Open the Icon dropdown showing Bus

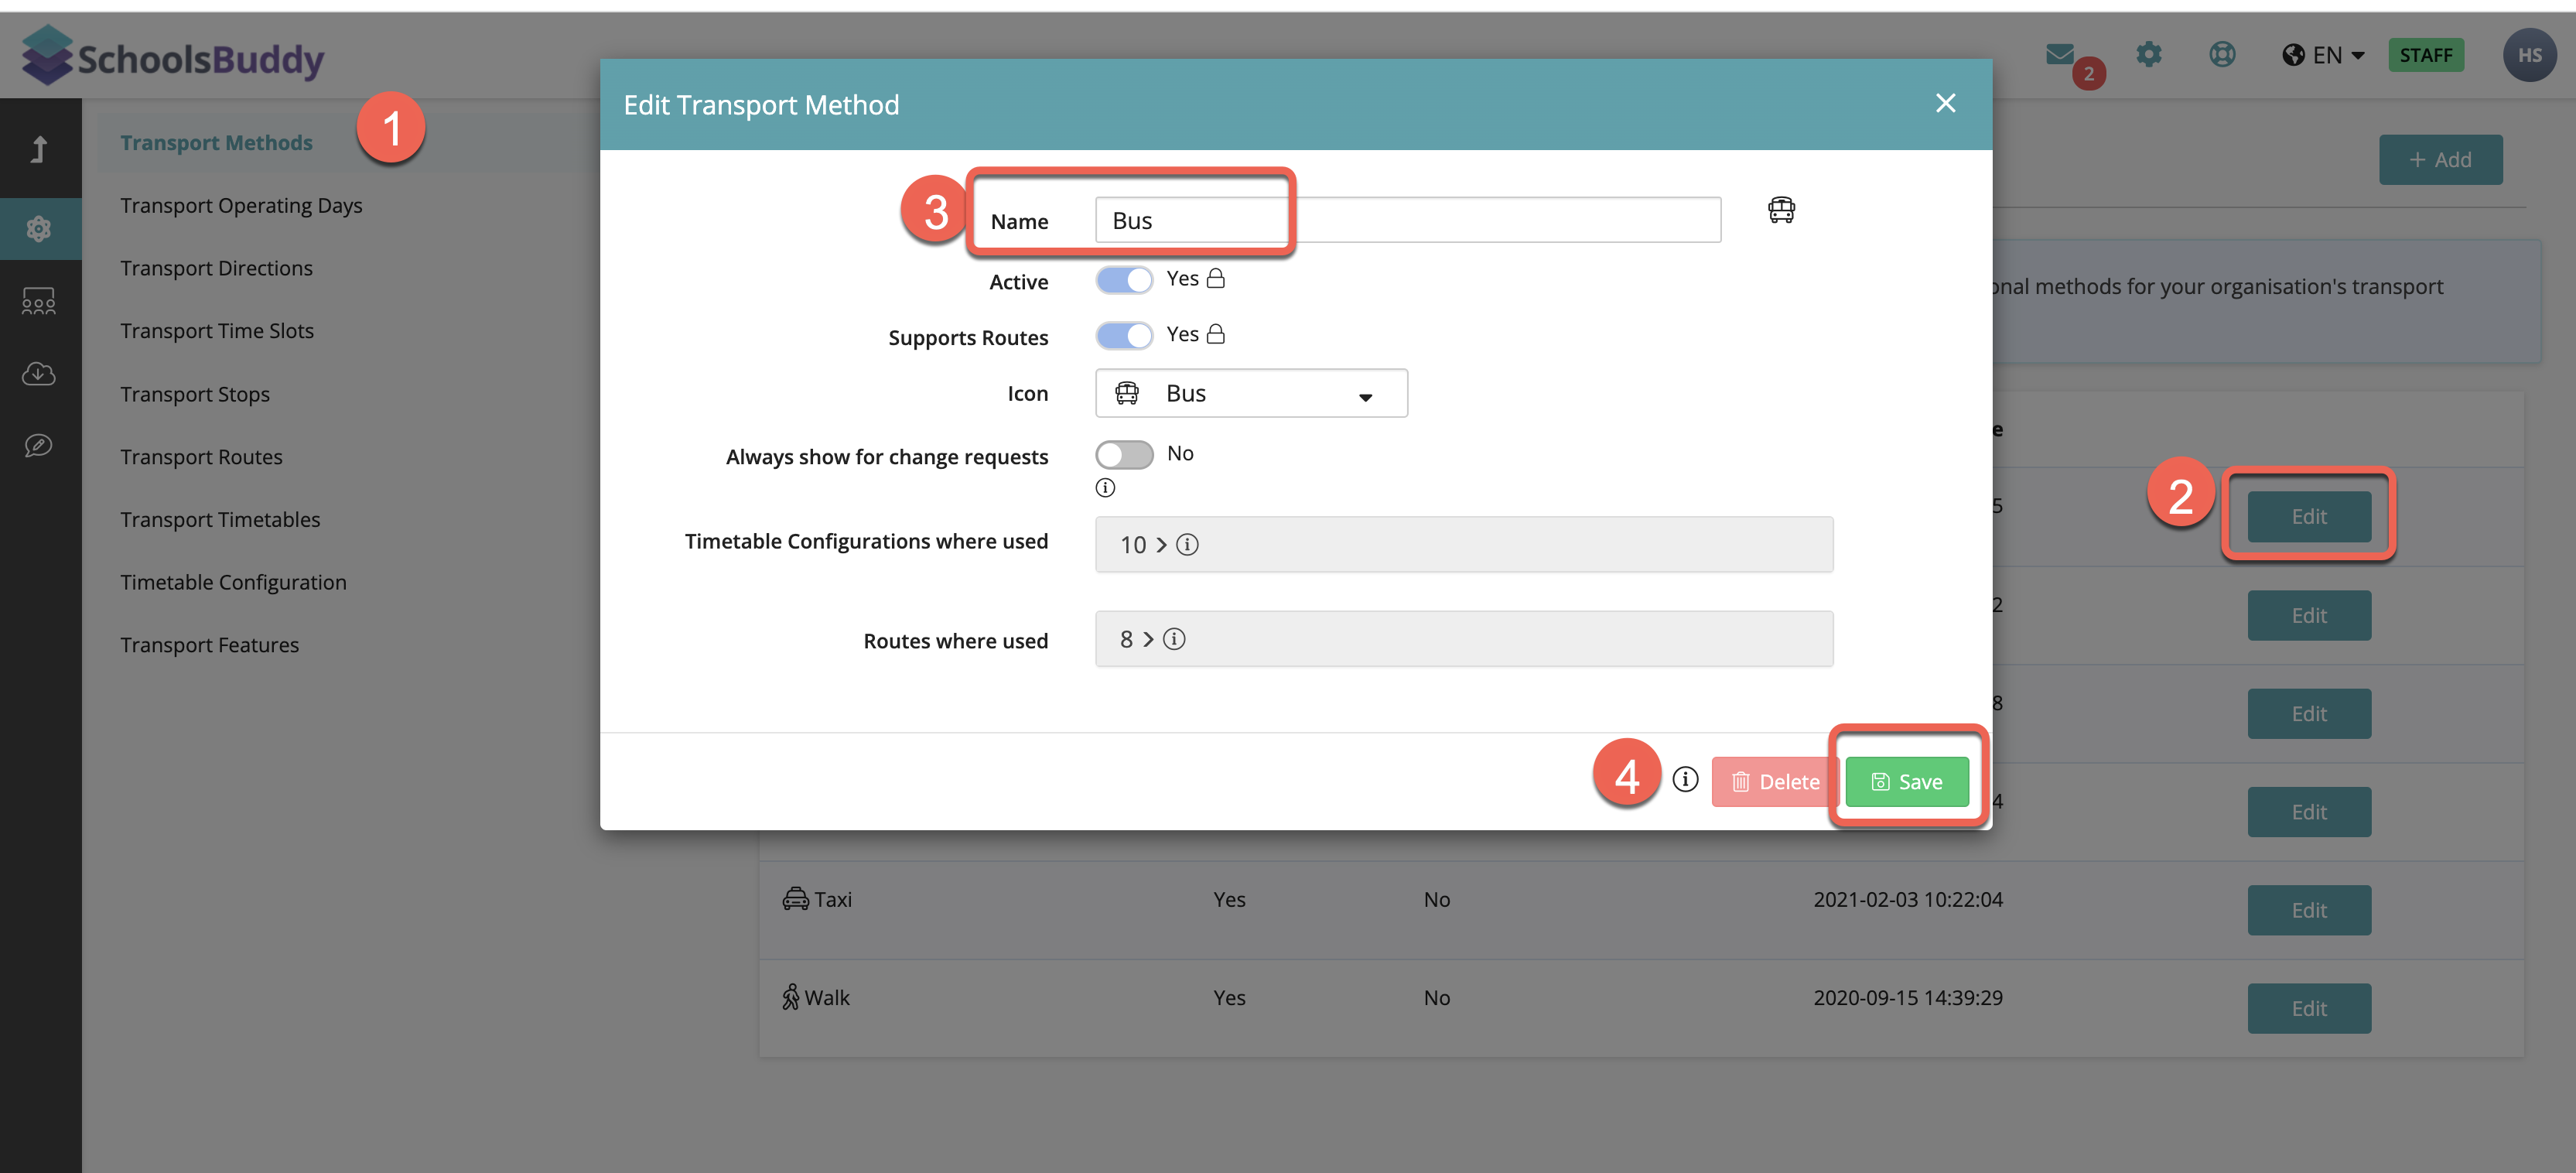click(1250, 394)
